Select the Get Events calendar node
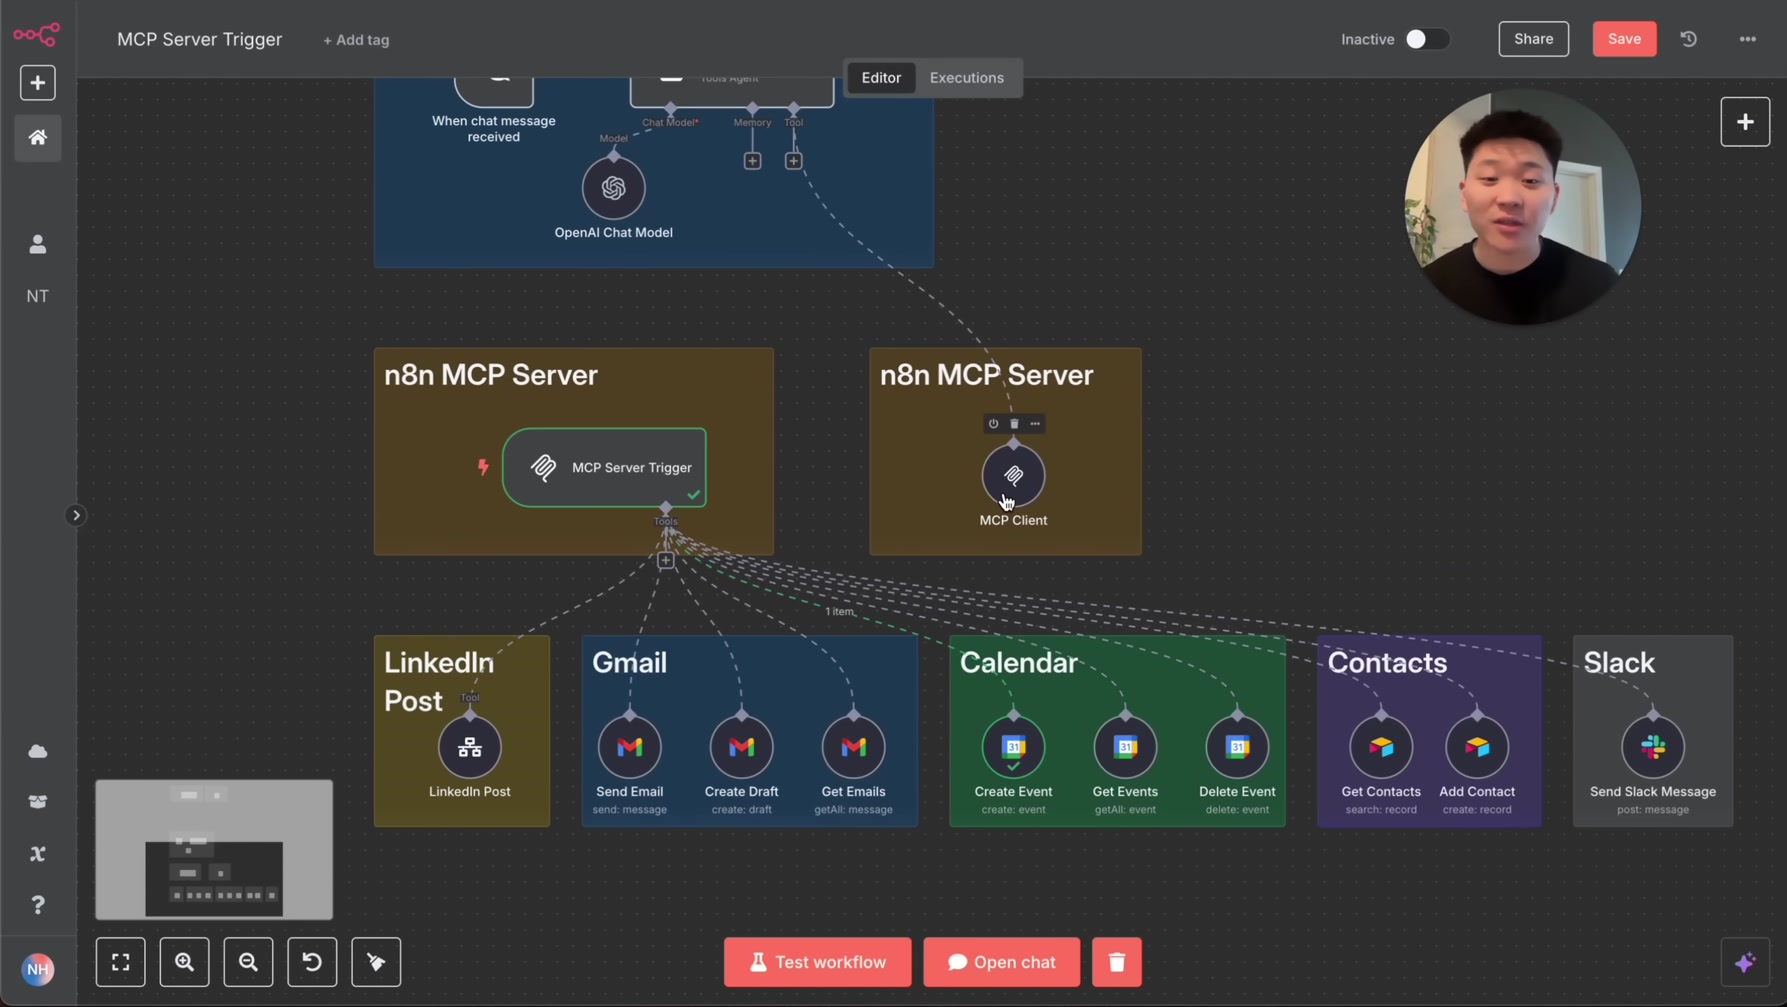 (x=1125, y=747)
